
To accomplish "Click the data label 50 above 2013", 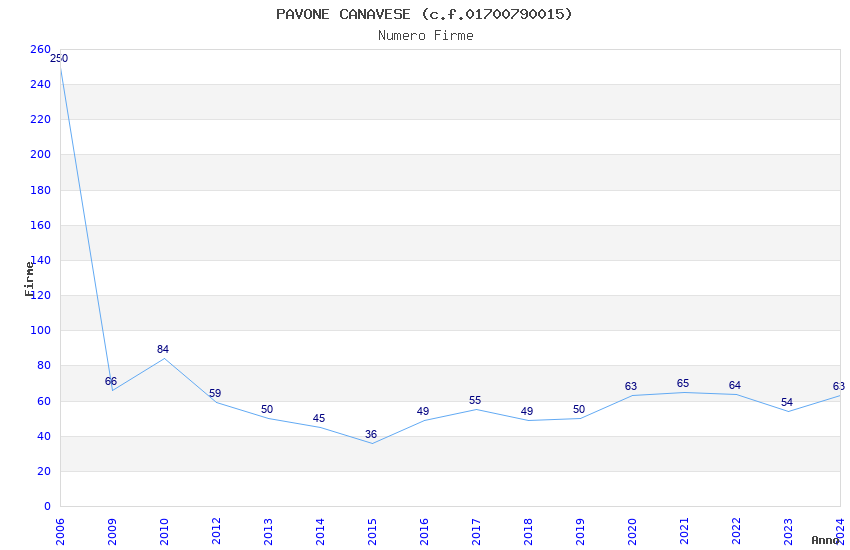I will [x=267, y=410].
